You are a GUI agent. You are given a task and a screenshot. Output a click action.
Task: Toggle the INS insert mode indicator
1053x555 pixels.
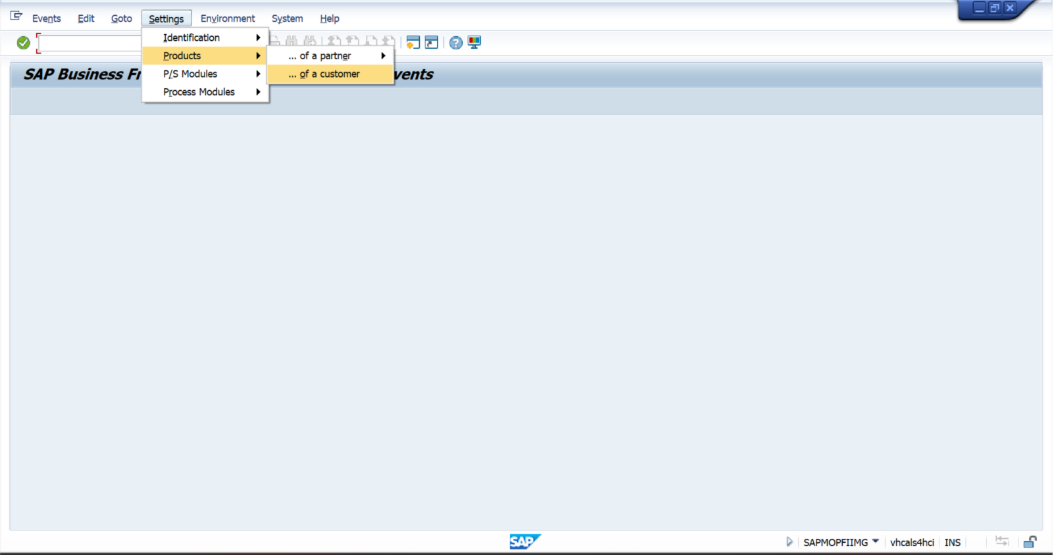click(x=952, y=542)
